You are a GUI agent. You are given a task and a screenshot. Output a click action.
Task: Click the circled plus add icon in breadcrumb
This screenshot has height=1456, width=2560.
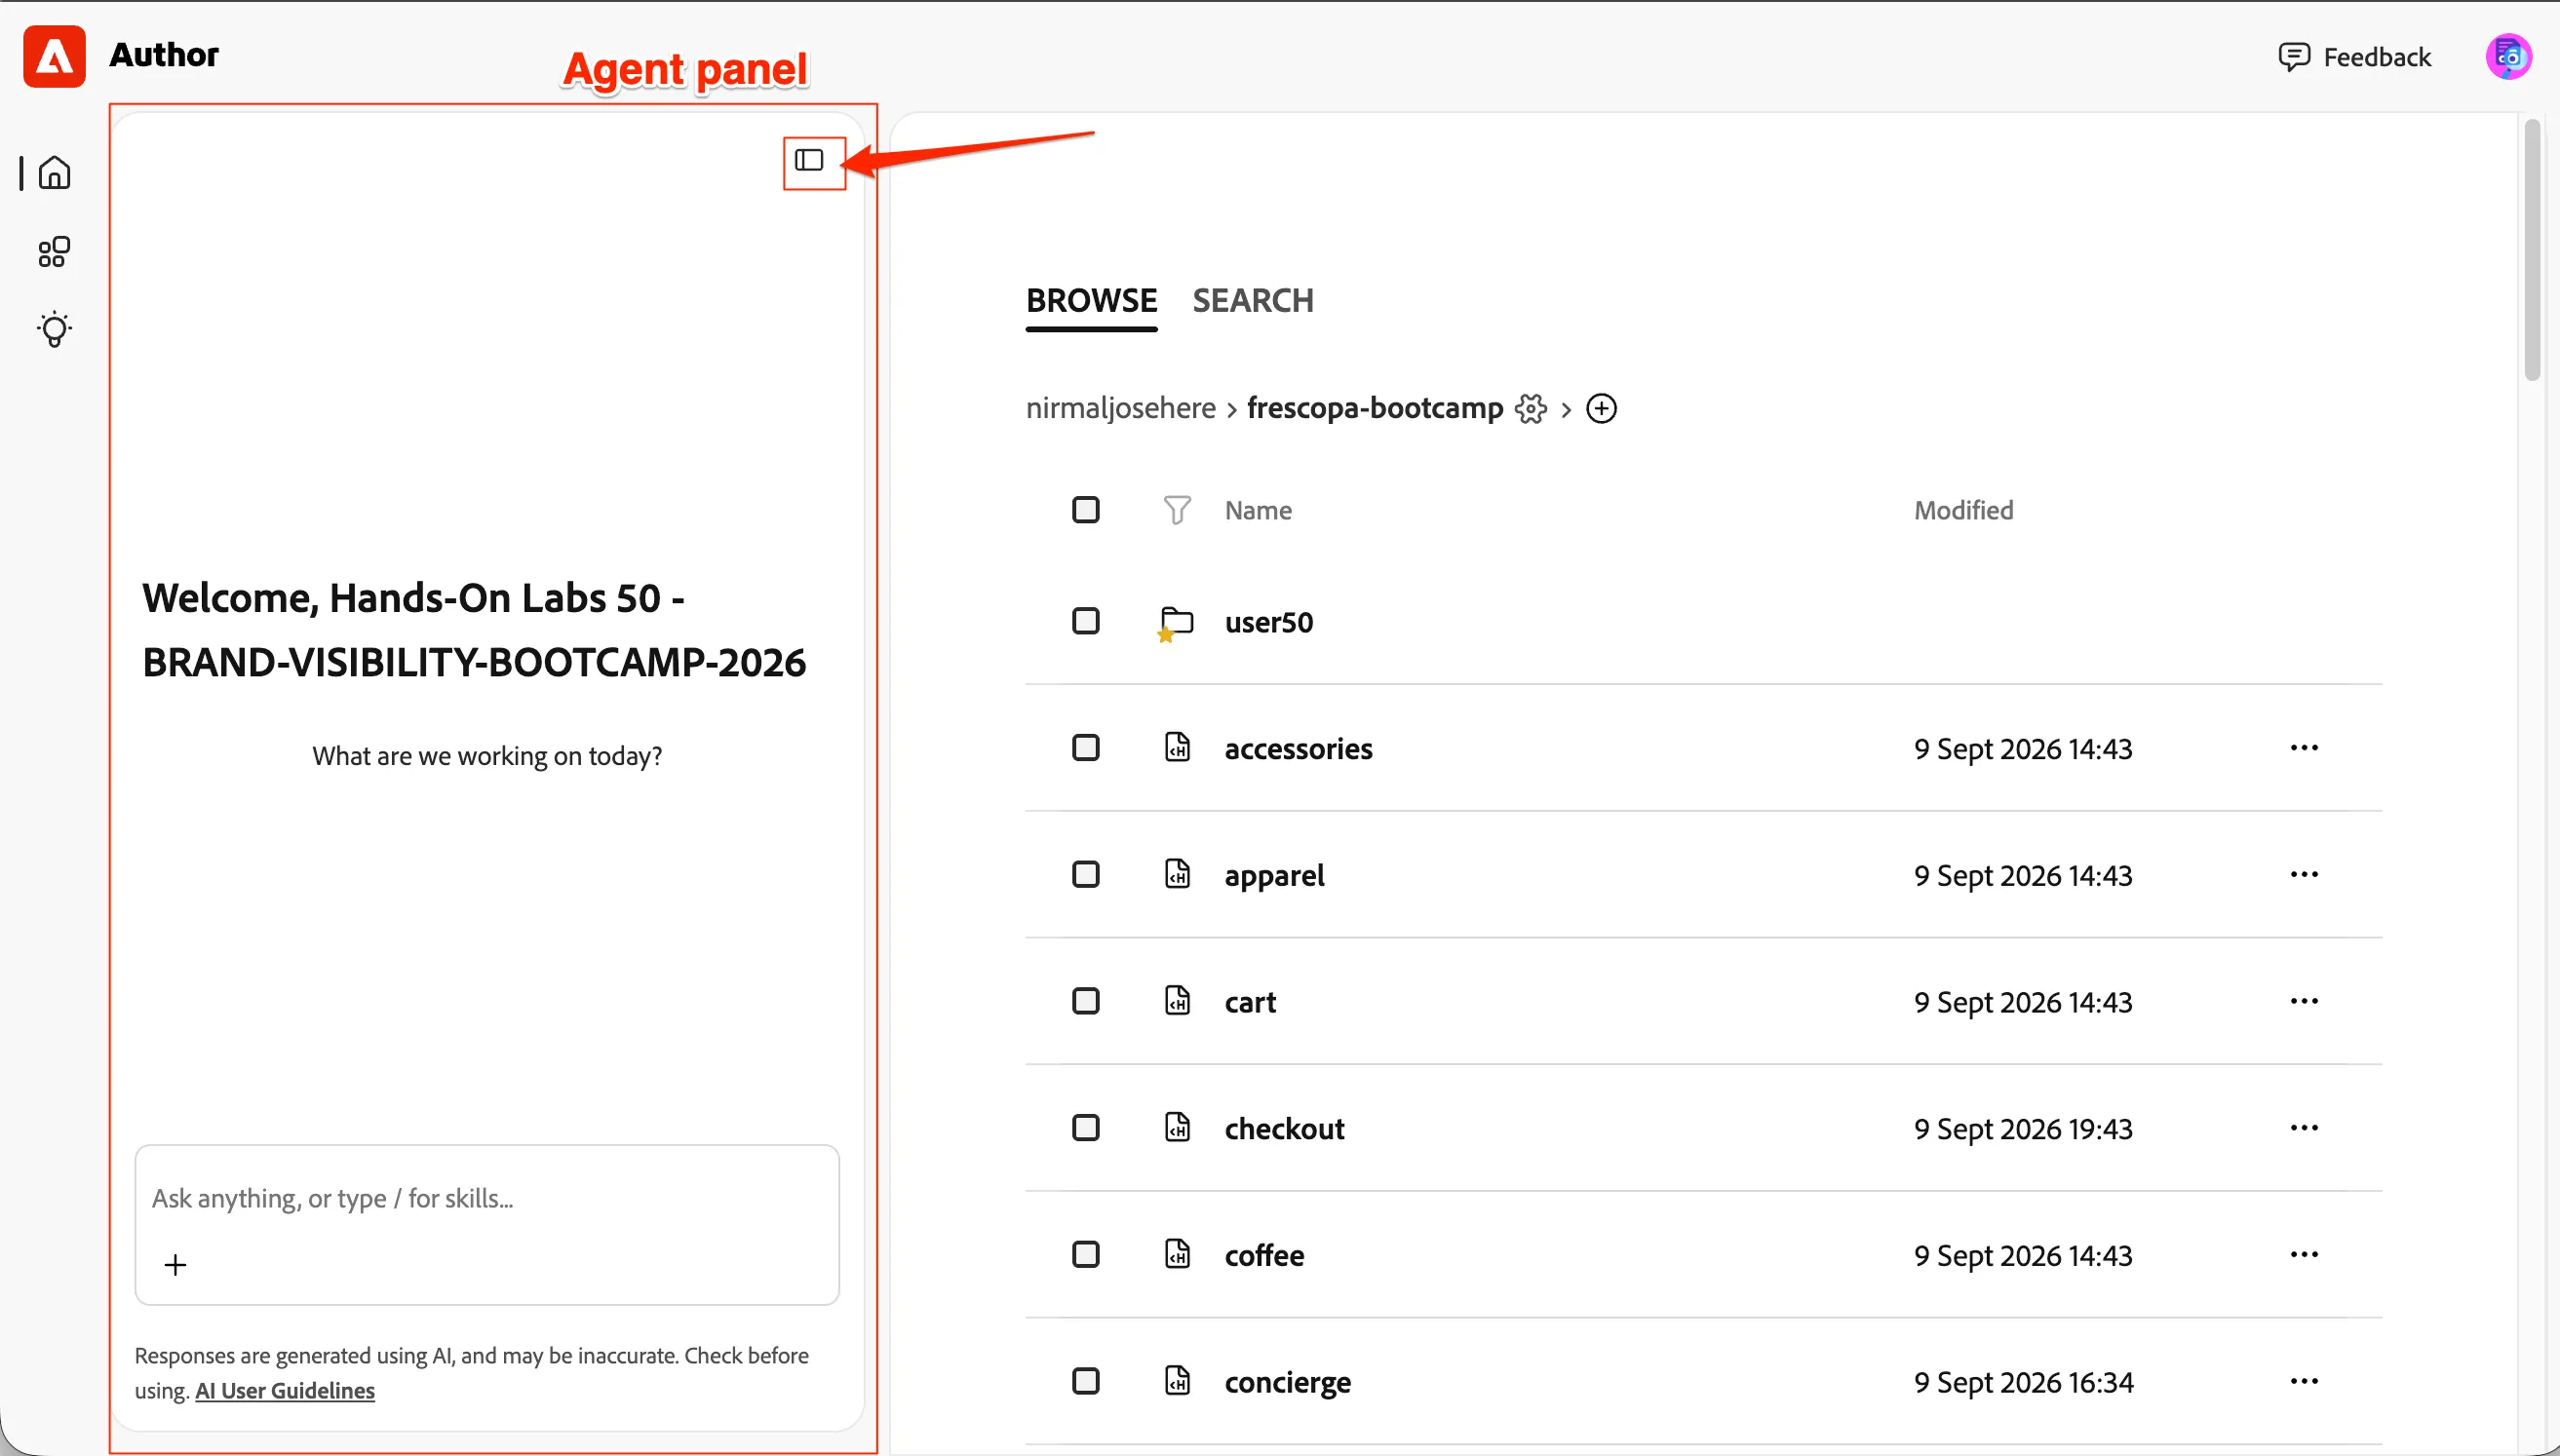click(1602, 408)
